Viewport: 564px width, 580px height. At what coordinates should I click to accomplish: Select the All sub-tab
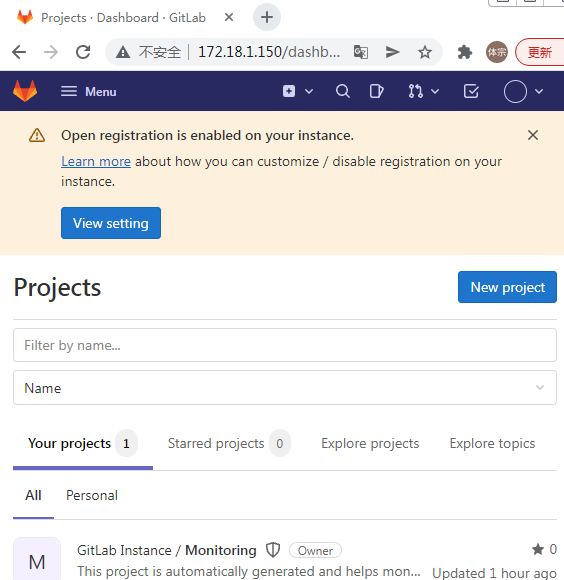[33, 495]
